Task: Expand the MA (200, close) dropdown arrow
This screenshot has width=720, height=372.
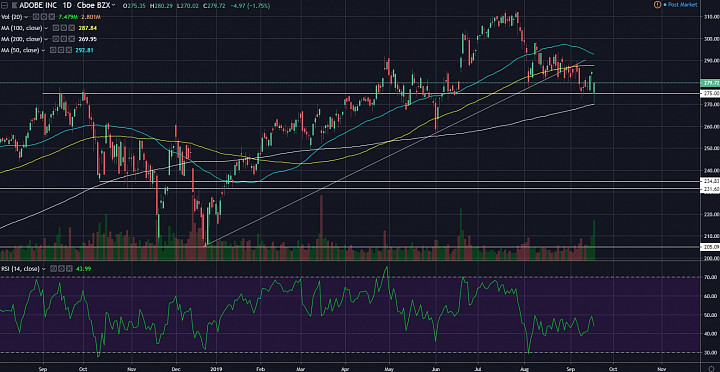Action: (46, 39)
